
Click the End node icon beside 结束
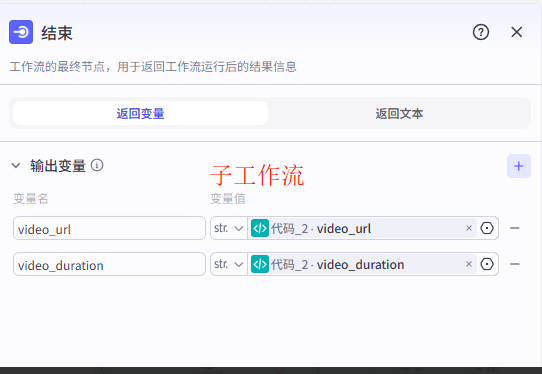[21, 32]
